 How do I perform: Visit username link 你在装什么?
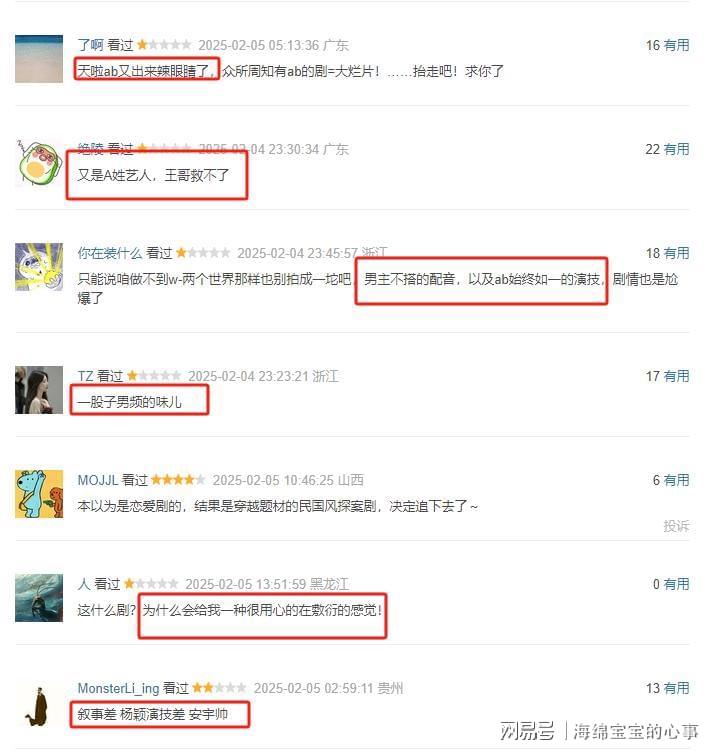pyautogui.click(x=110, y=253)
